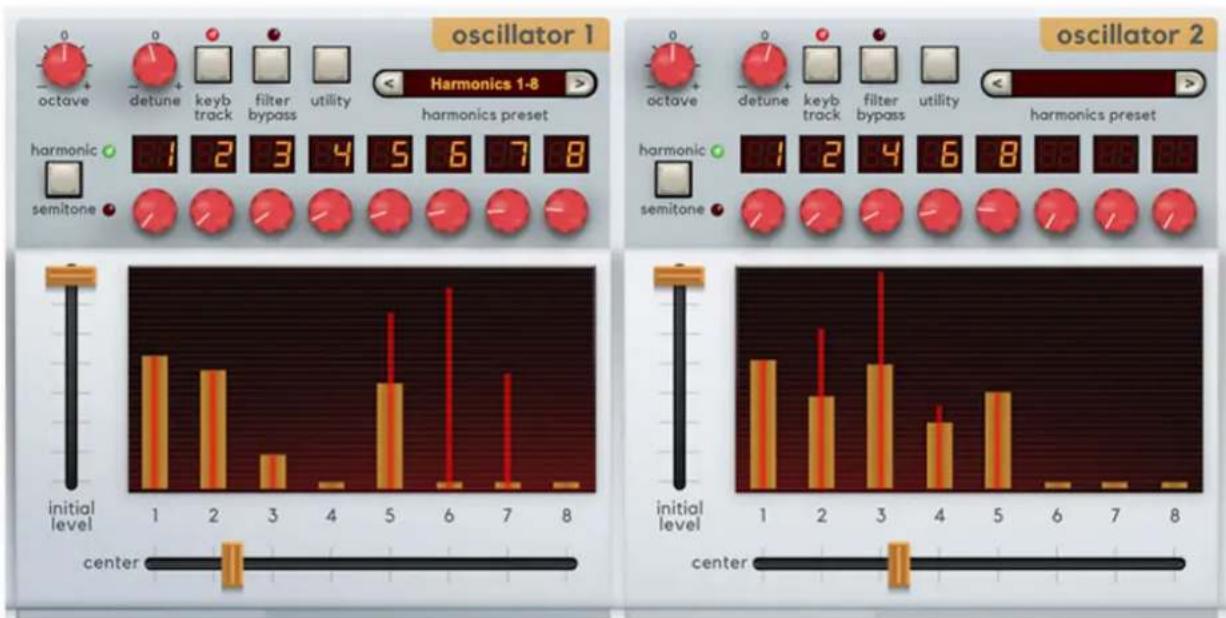Click oscillator 2 harmonic display showing 4
This screenshot has width=1226, height=618.
(x=881, y=156)
